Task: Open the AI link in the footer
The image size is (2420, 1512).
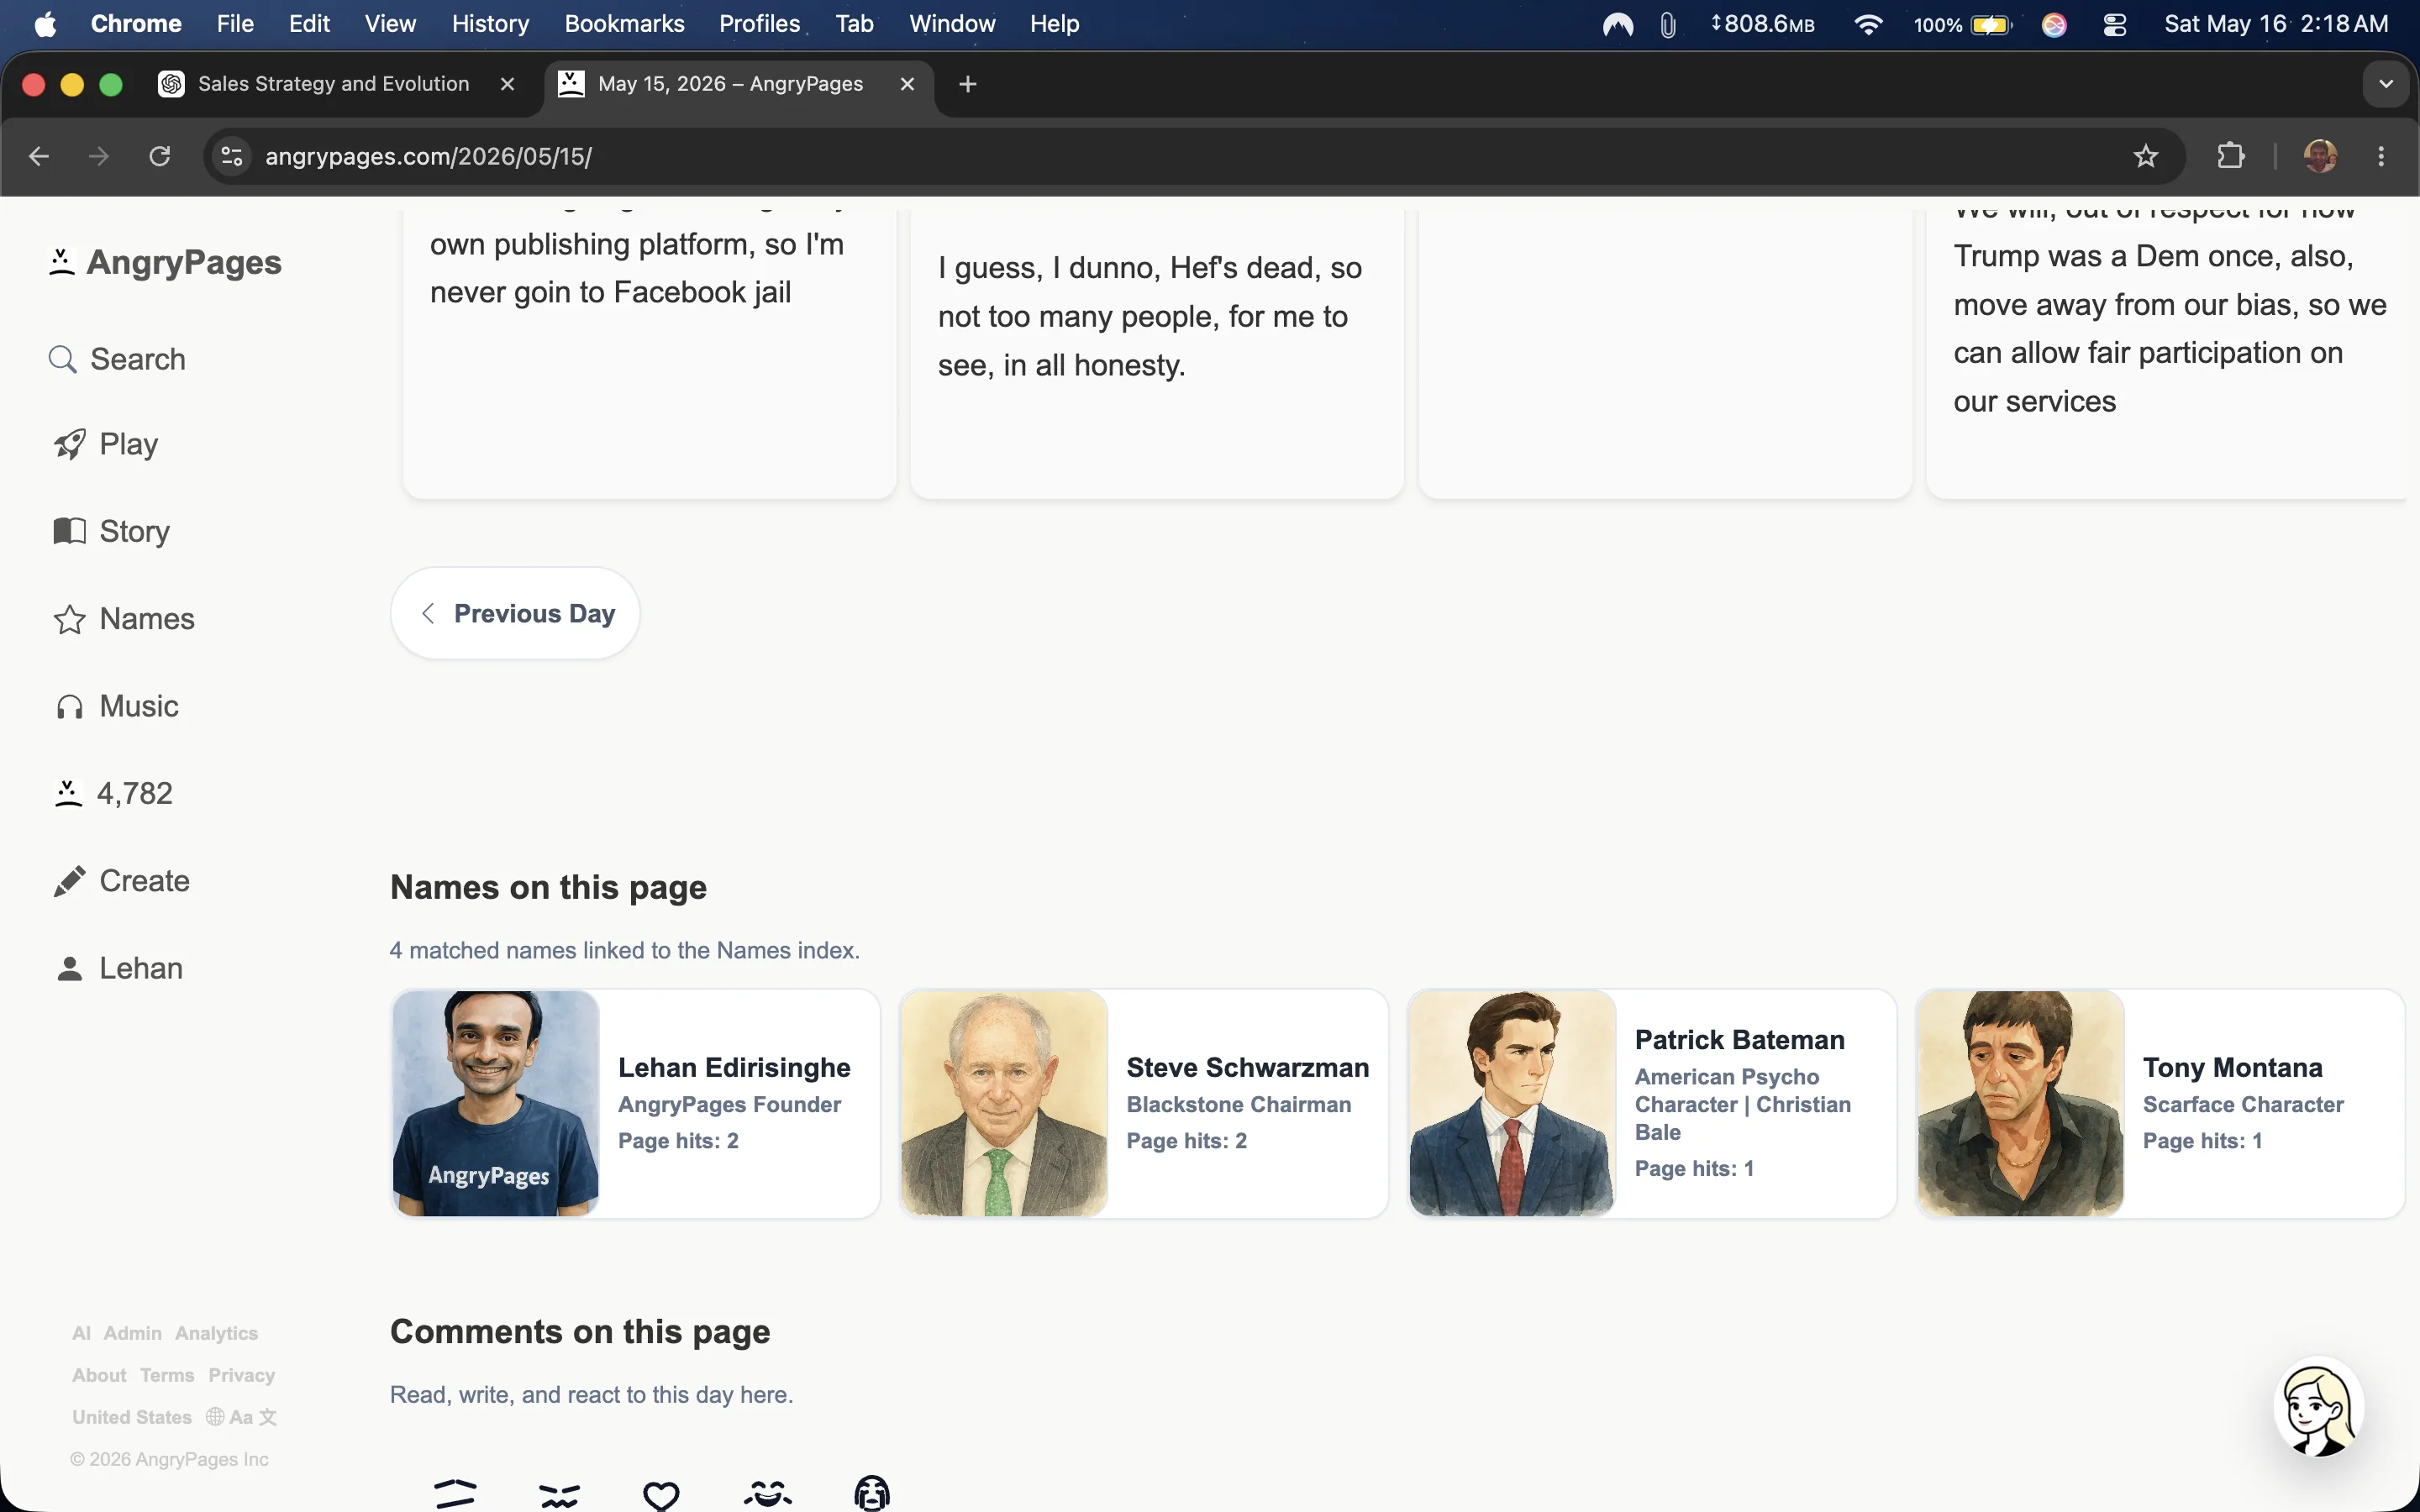Action: click(x=81, y=1333)
